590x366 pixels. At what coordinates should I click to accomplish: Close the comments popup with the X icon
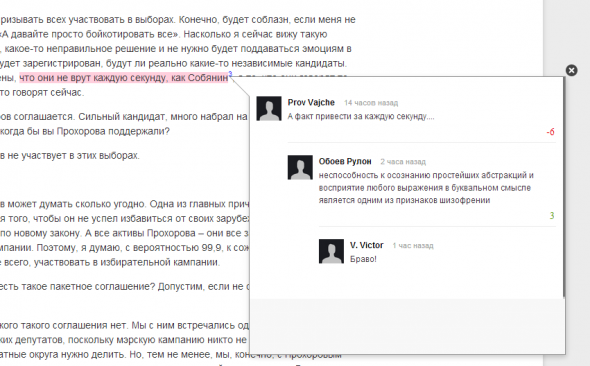[571, 70]
